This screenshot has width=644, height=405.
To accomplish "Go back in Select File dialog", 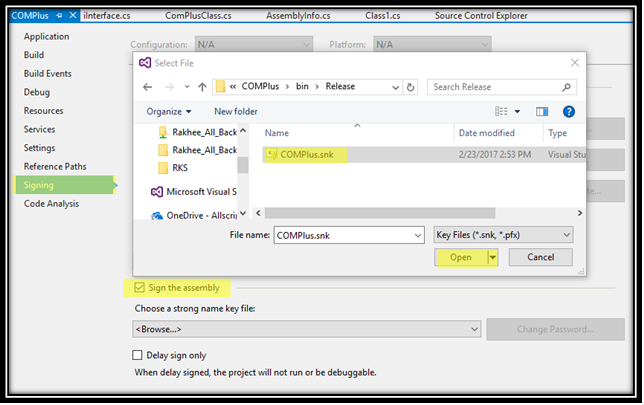I will point(147,87).
